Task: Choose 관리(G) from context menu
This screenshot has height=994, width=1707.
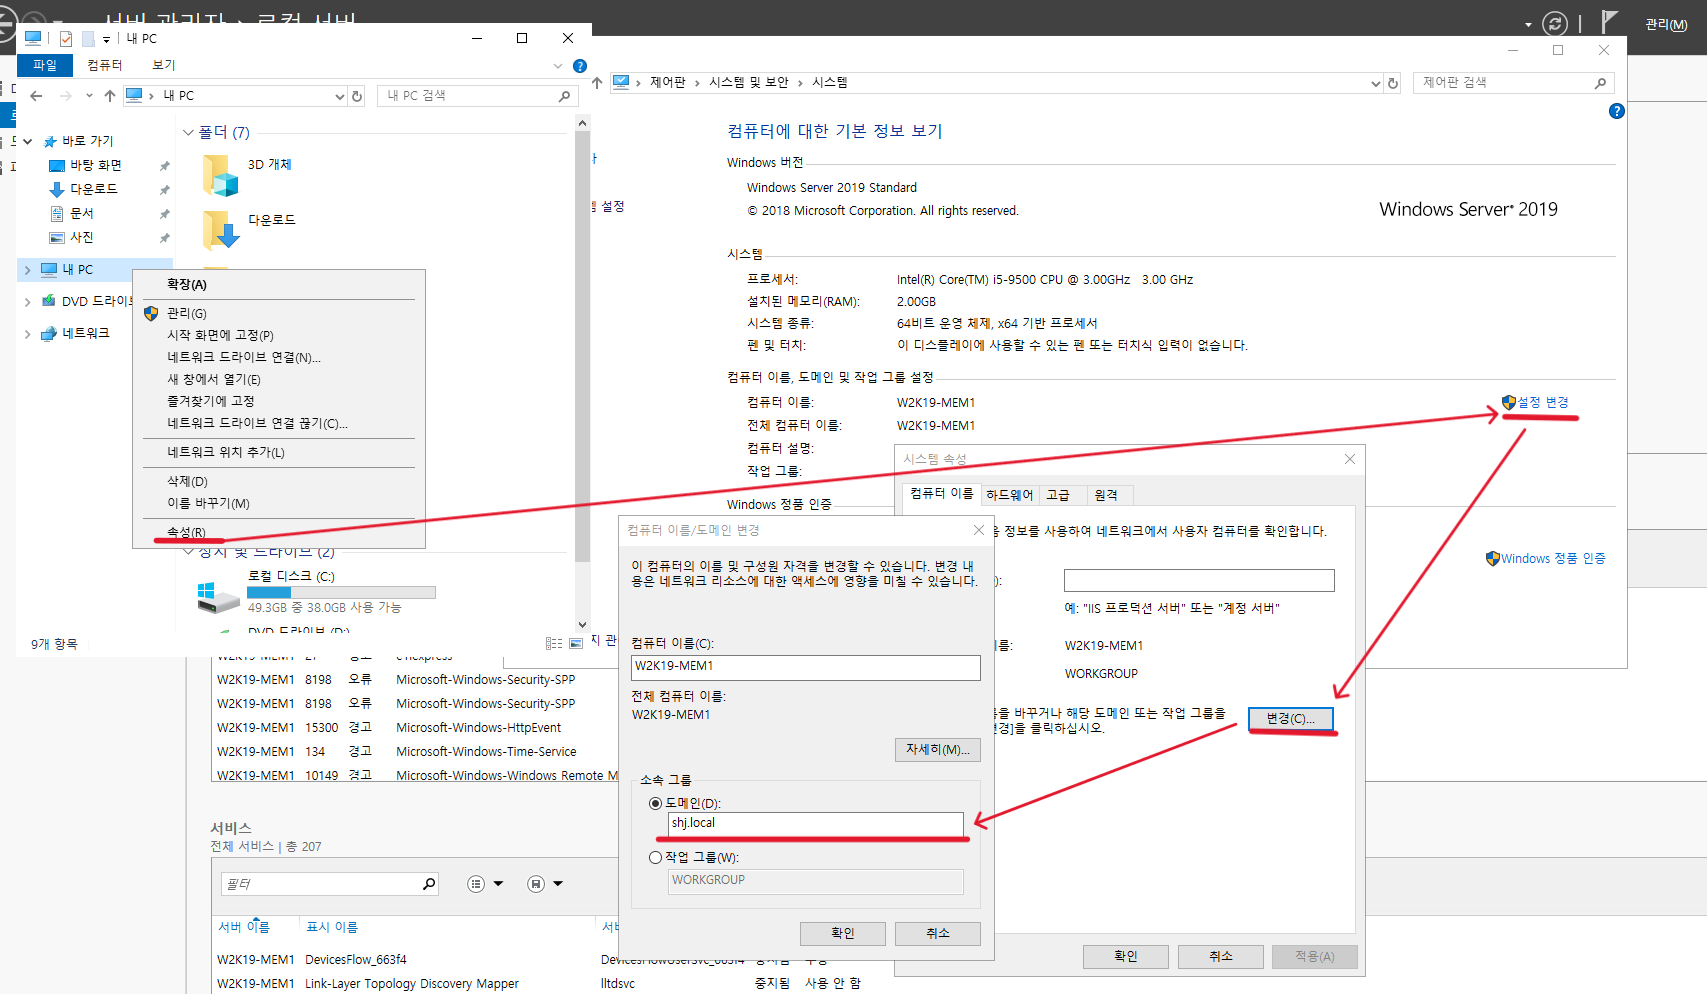Action: tap(186, 313)
